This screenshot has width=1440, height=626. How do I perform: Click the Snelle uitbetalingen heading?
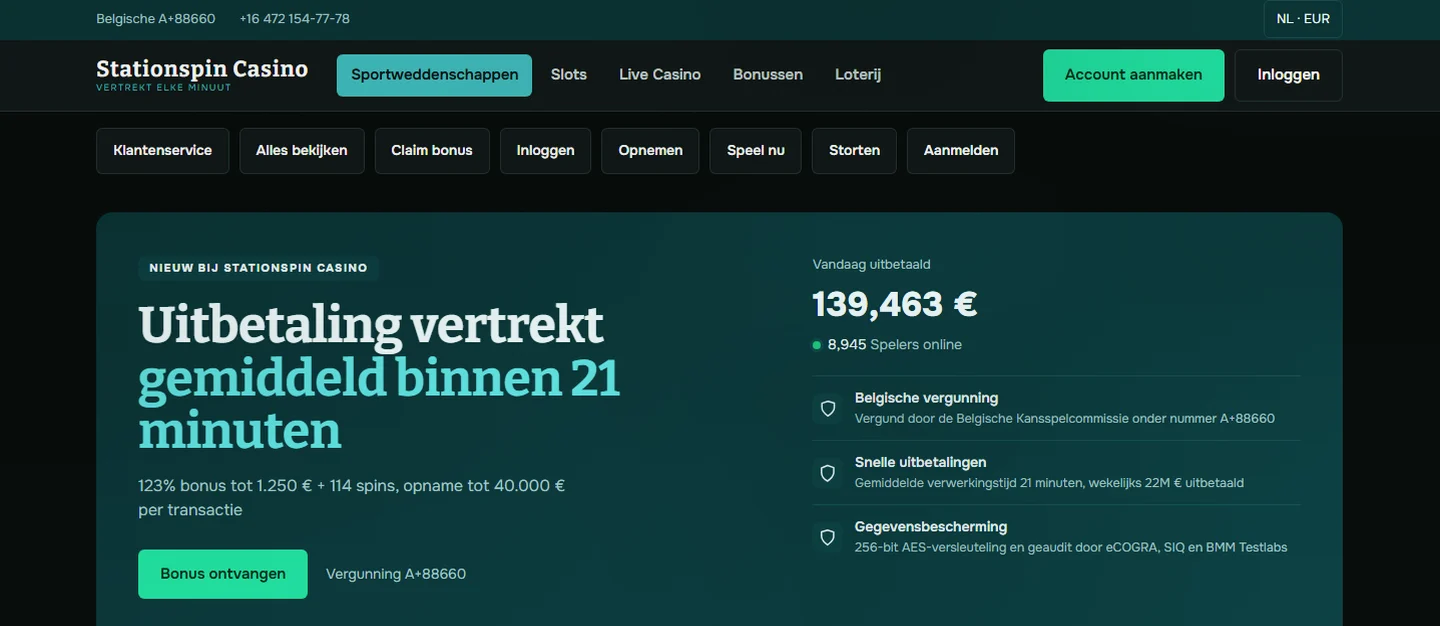(921, 462)
